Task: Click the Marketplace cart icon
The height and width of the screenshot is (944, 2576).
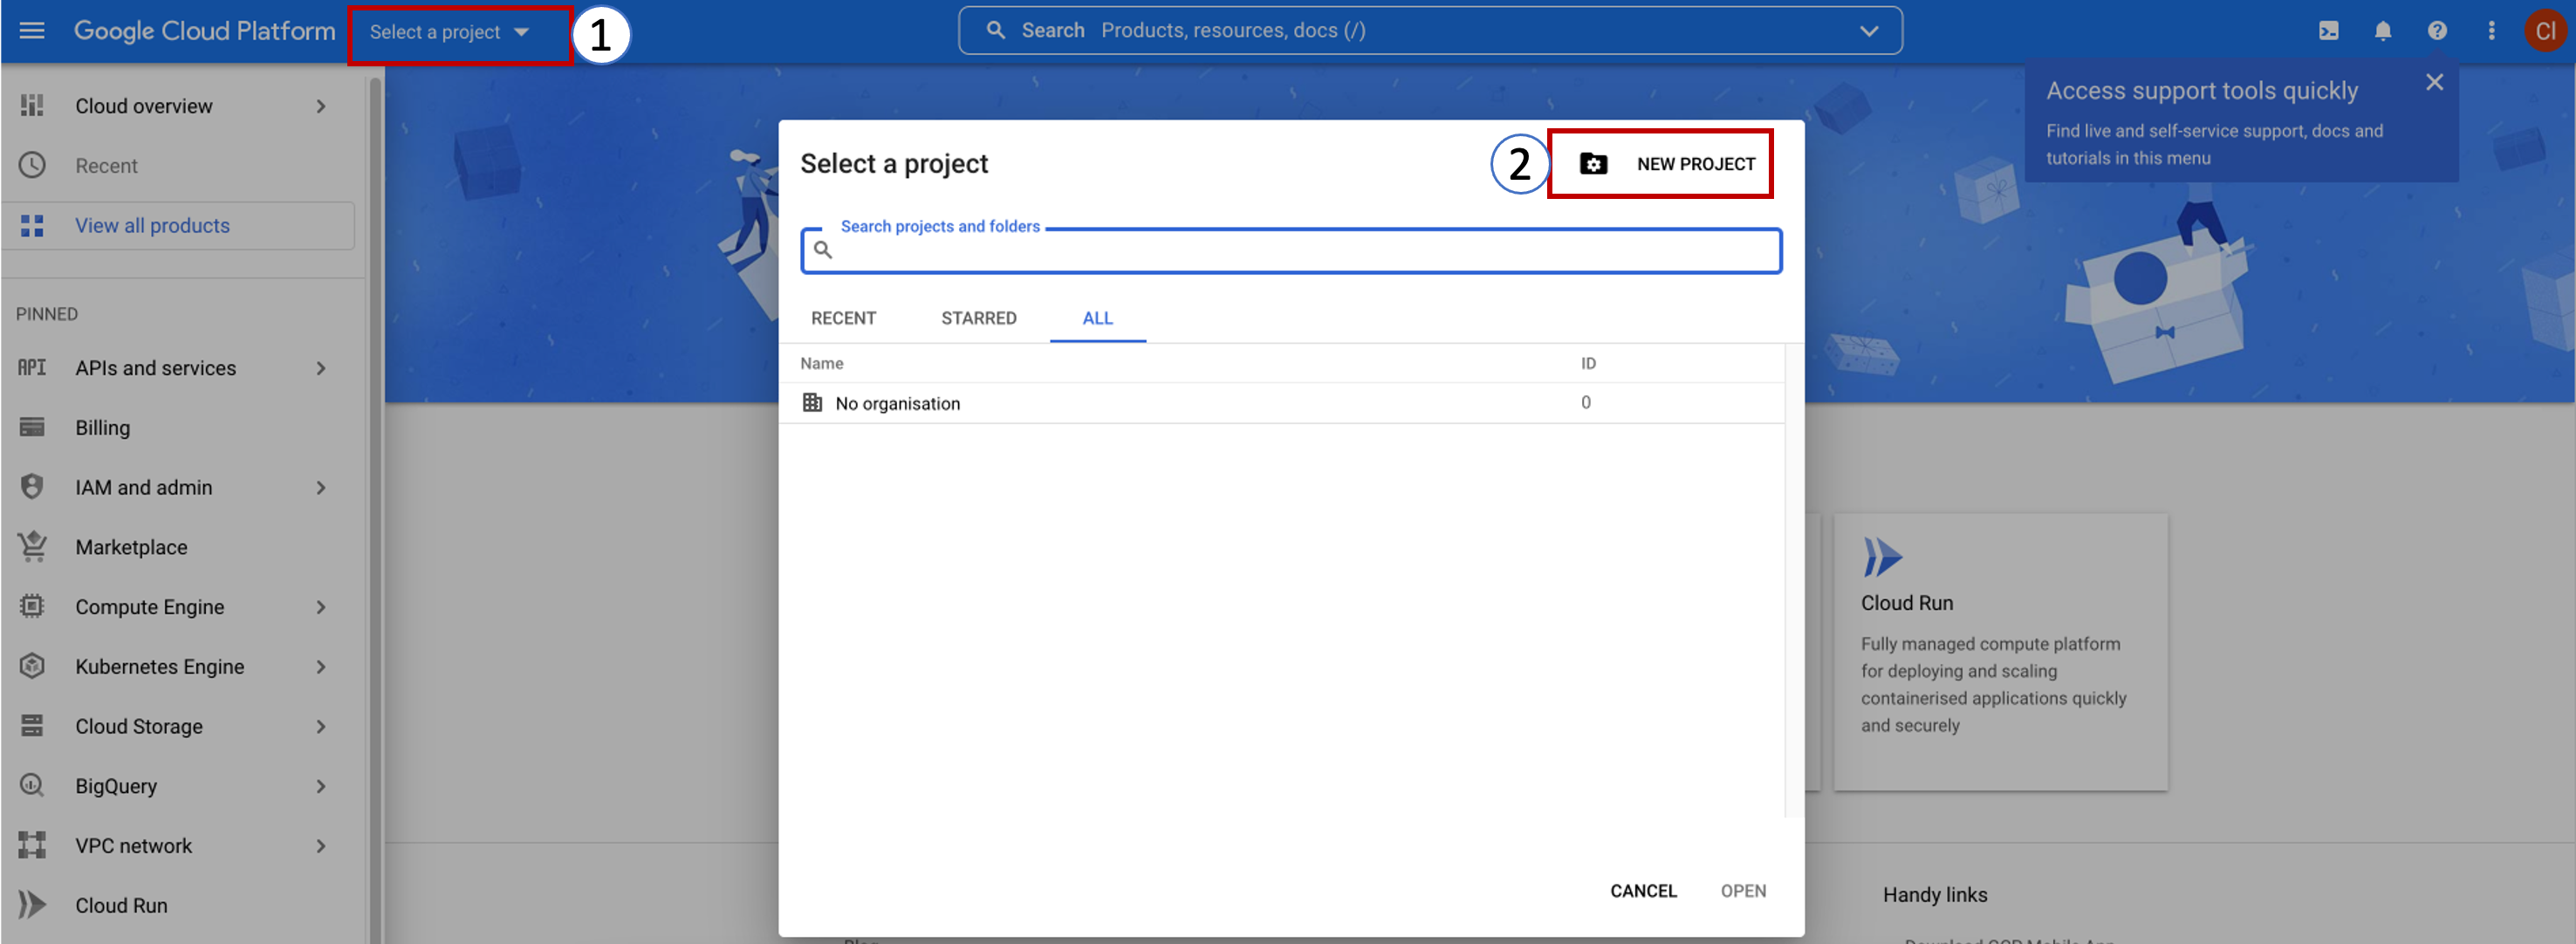Action: click(x=32, y=546)
